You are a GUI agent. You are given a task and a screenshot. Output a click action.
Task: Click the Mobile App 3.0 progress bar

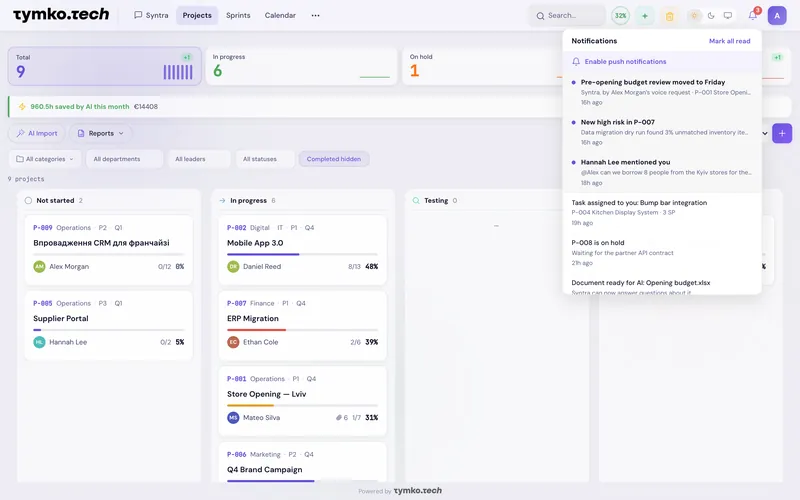pos(303,254)
